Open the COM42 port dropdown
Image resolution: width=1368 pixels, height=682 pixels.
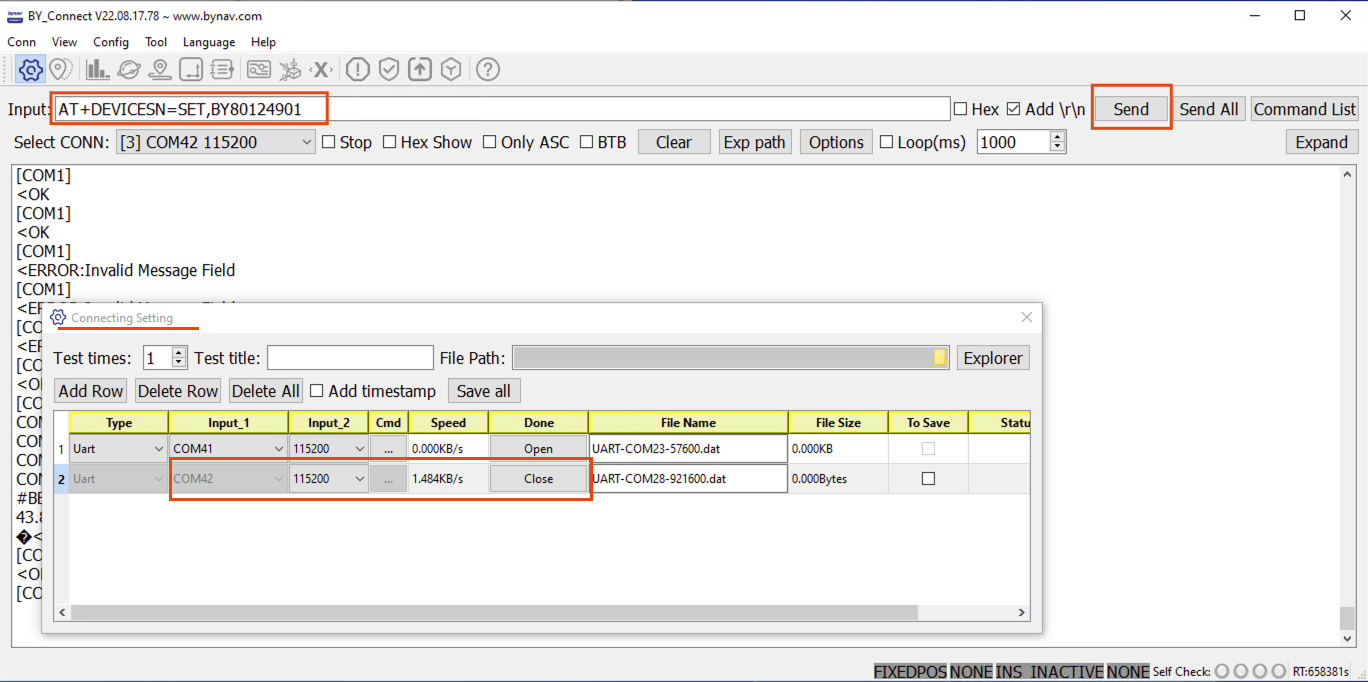229,479
